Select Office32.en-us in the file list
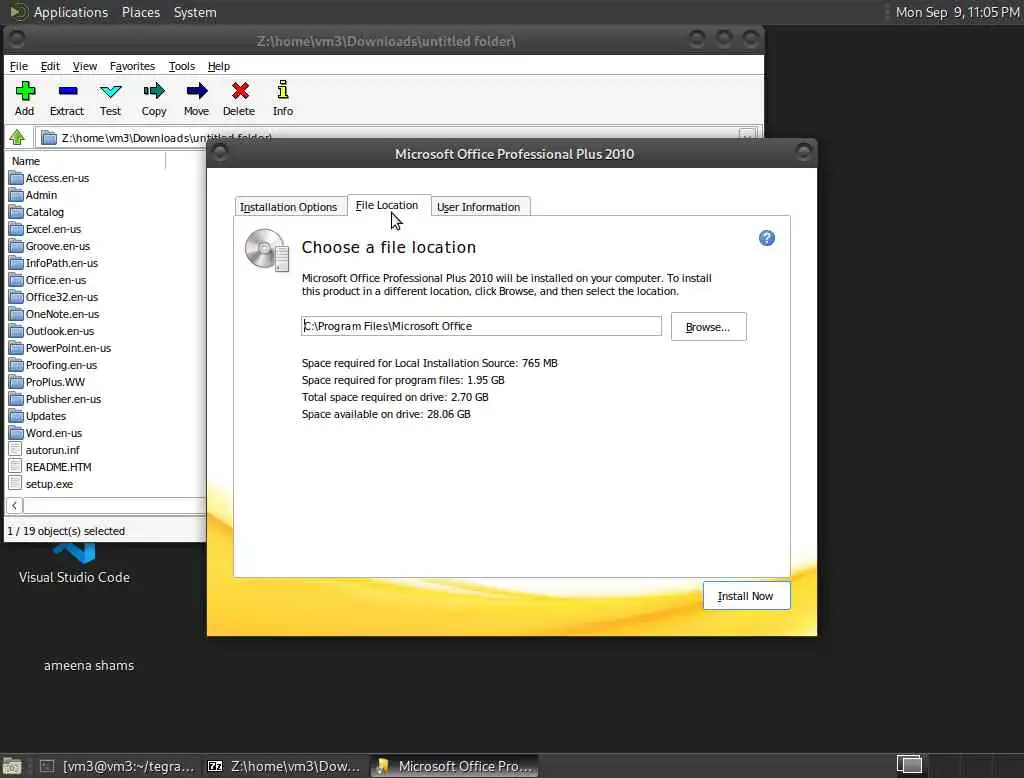Screen dimensions: 1024x778 pyautogui.click(x=61, y=297)
